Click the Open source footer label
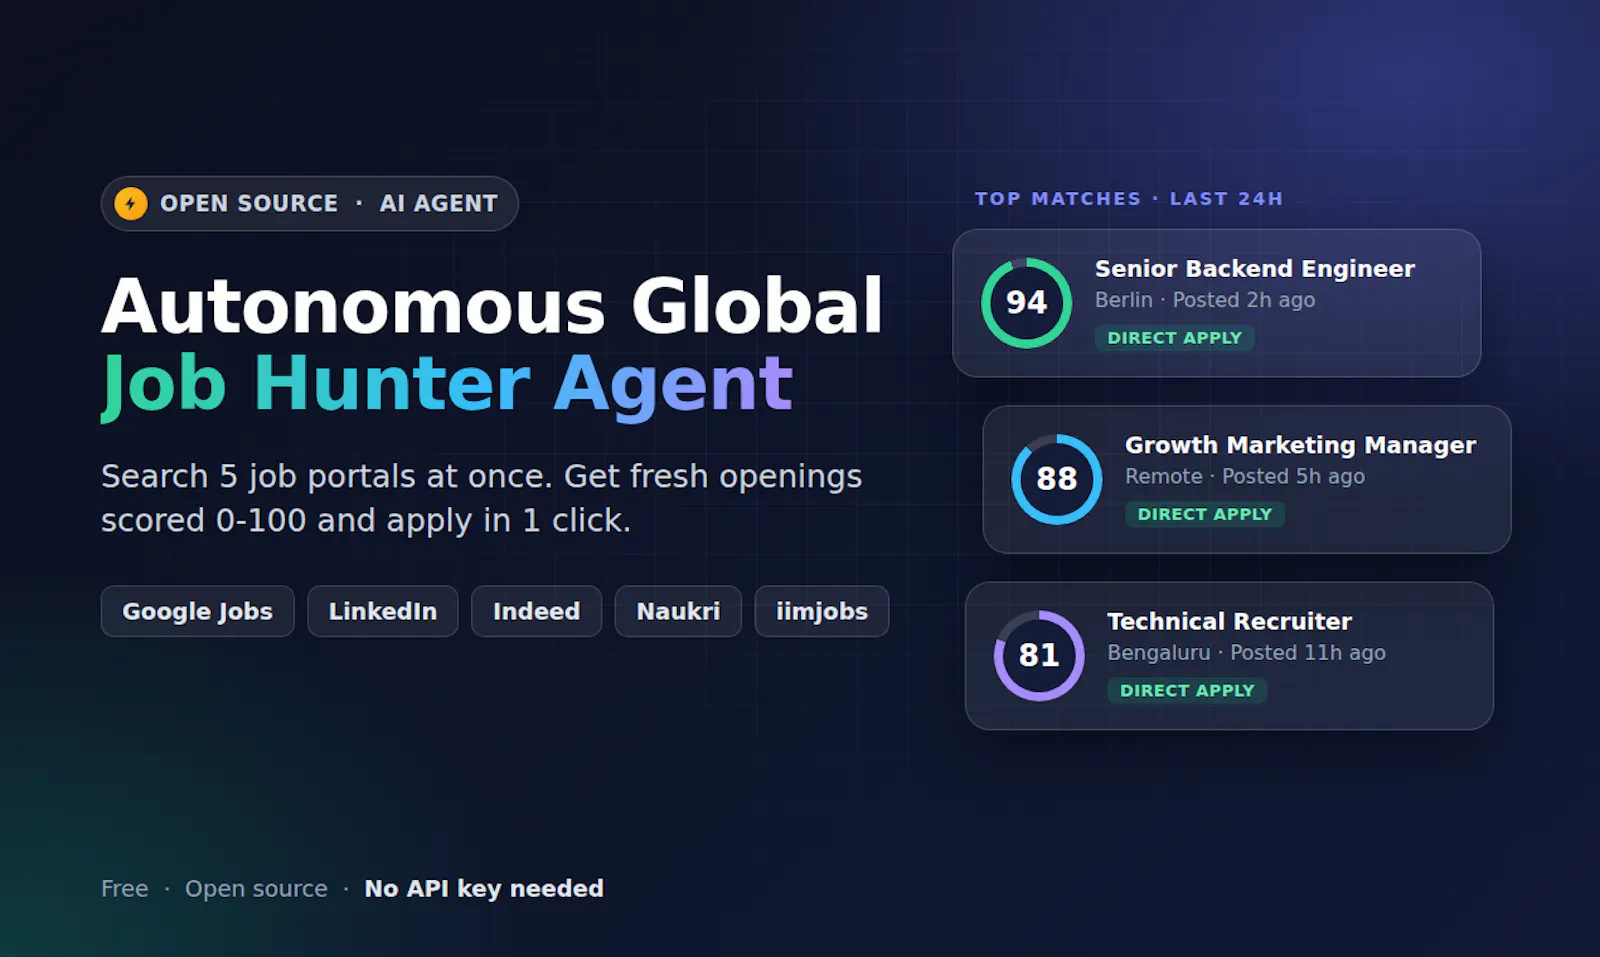This screenshot has width=1600, height=957. click(x=256, y=889)
